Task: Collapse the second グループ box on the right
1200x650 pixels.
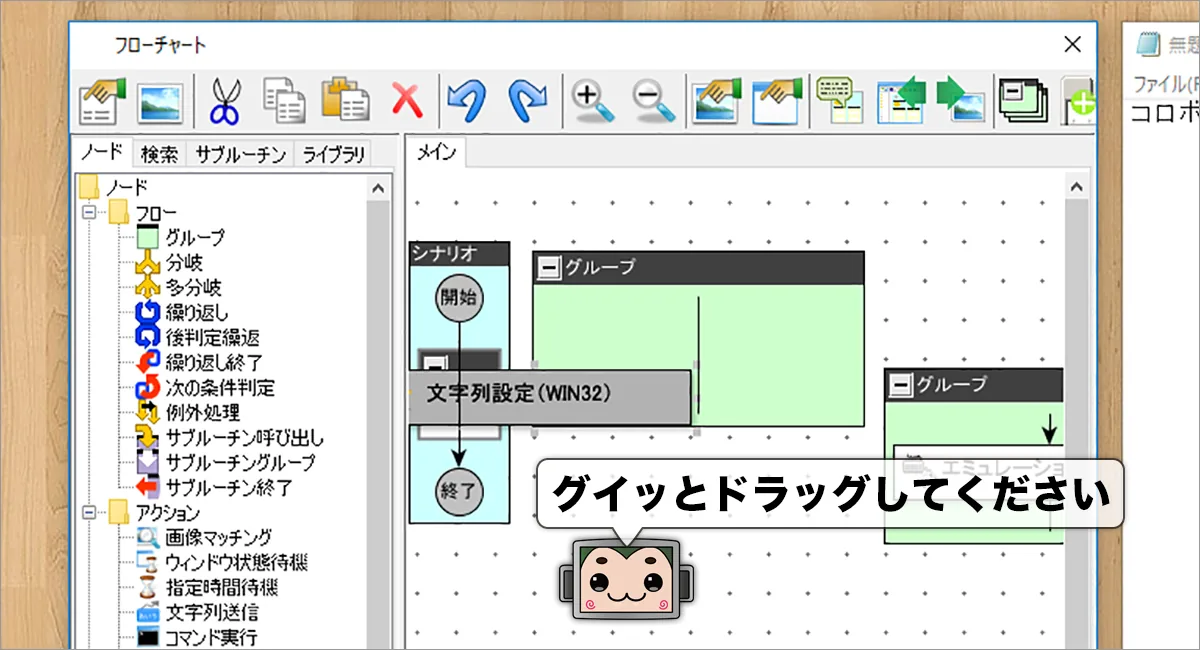Action: (x=901, y=385)
